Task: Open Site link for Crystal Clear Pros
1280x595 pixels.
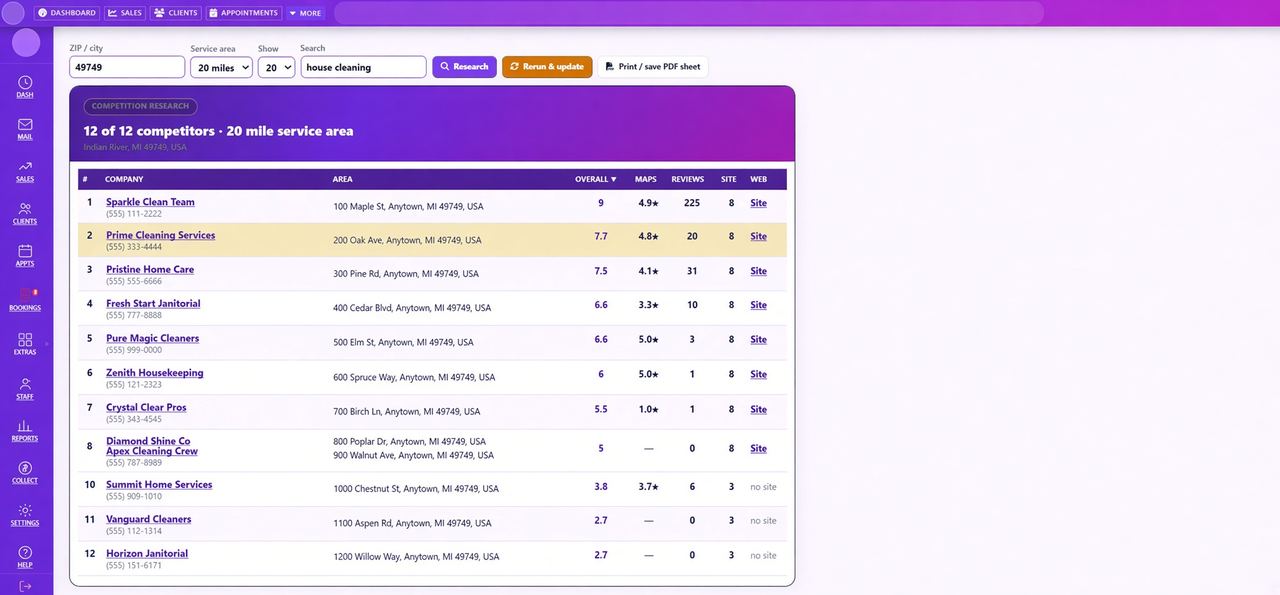Action: click(758, 409)
